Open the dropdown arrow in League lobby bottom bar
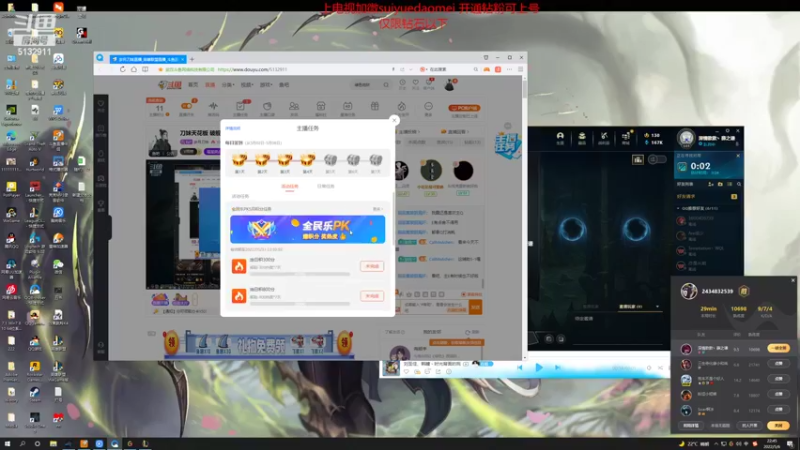The width and height of the screenshot is (800, 450). click(x=657, y=307)
